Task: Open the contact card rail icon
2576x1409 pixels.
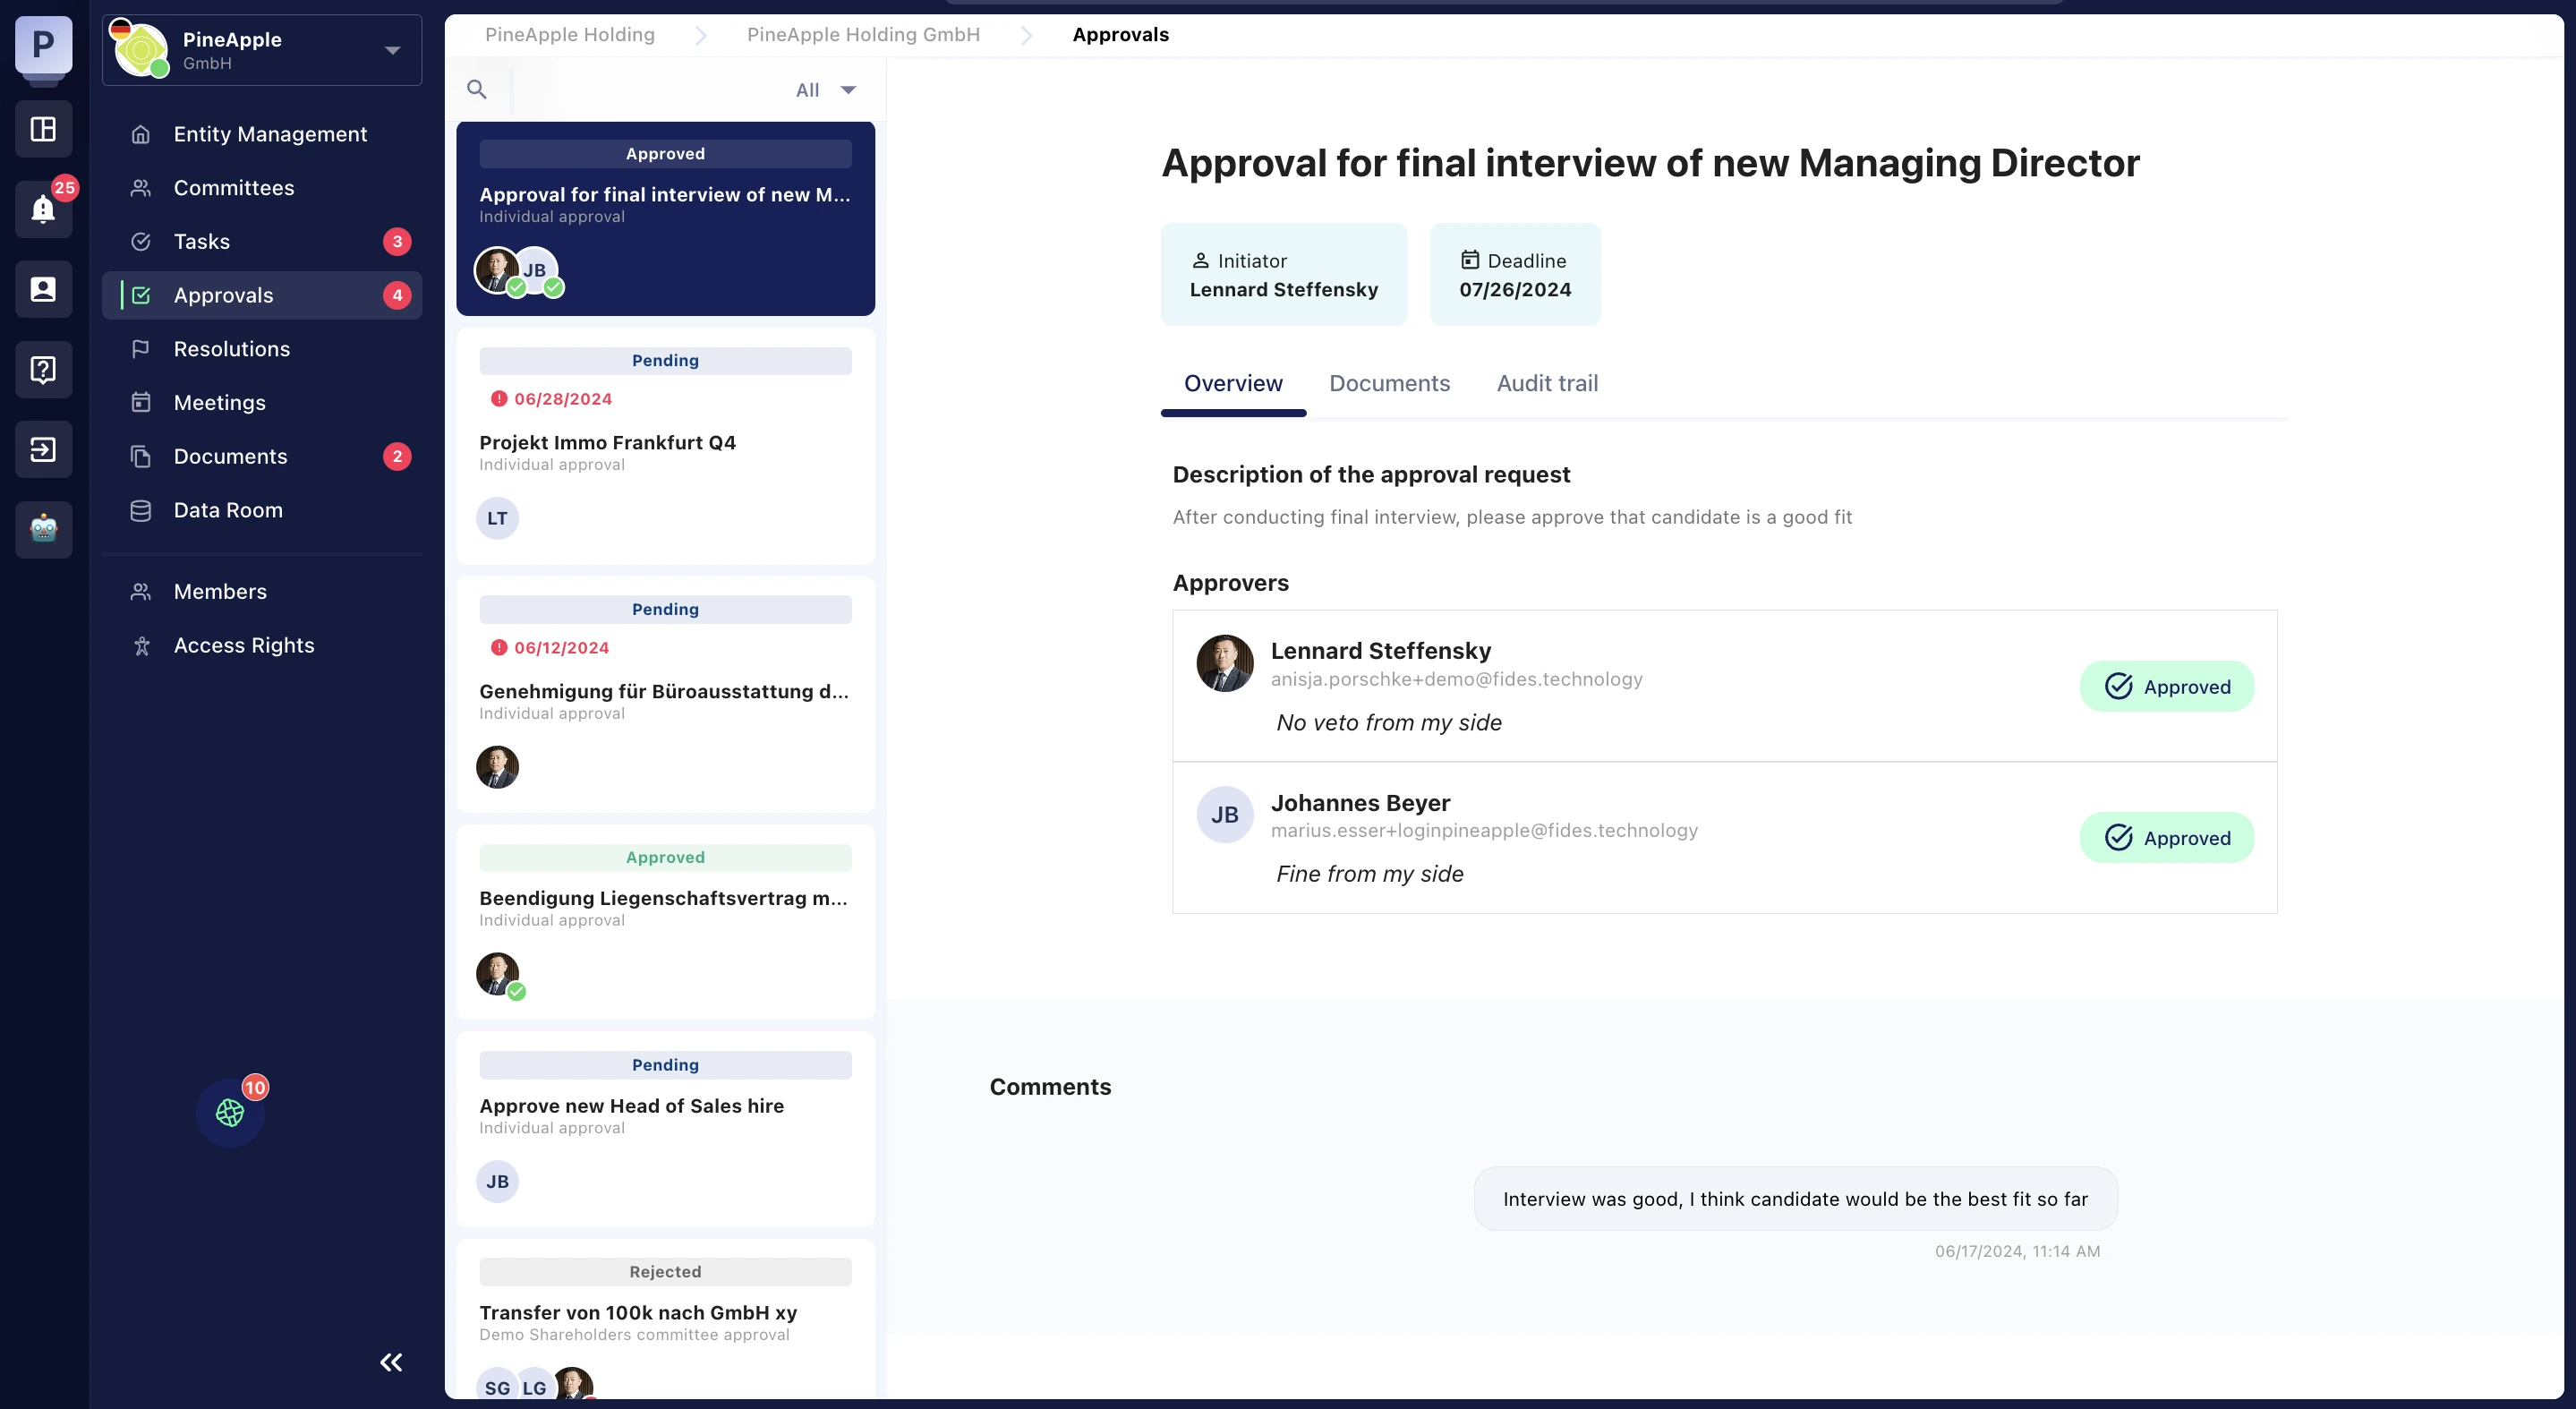Action: [43, 289]
